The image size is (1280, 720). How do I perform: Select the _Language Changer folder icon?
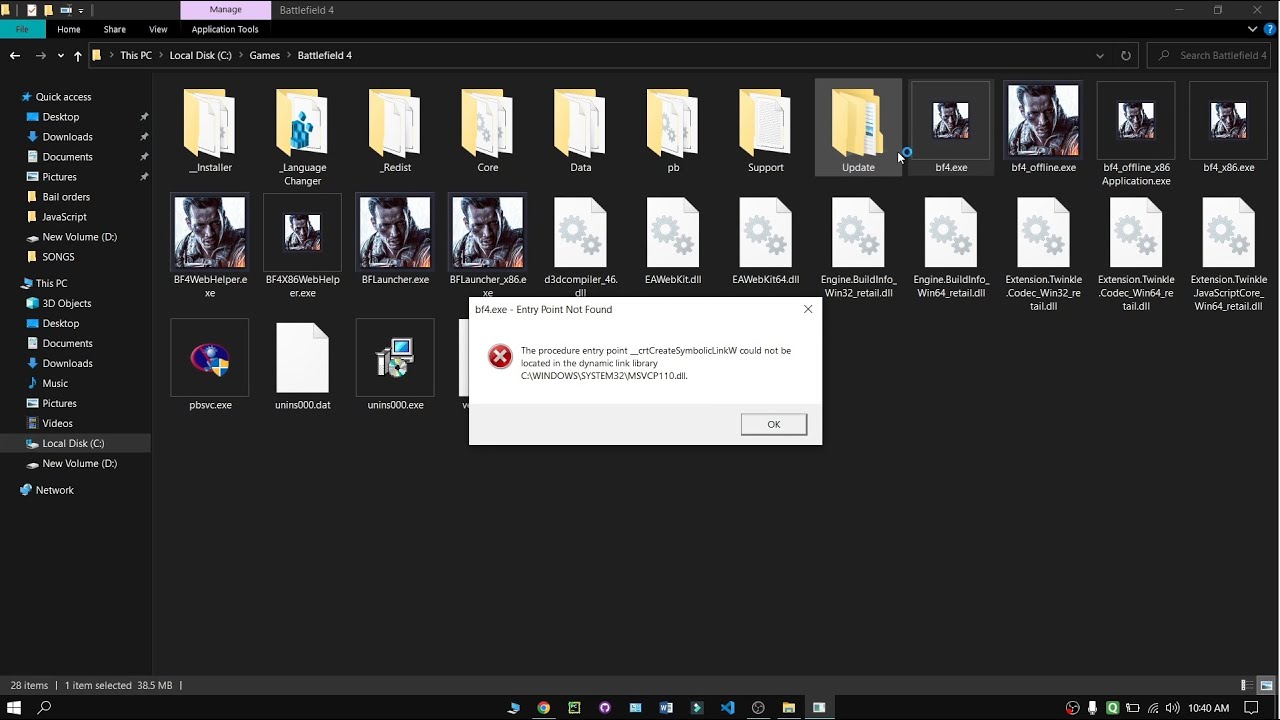302,122
